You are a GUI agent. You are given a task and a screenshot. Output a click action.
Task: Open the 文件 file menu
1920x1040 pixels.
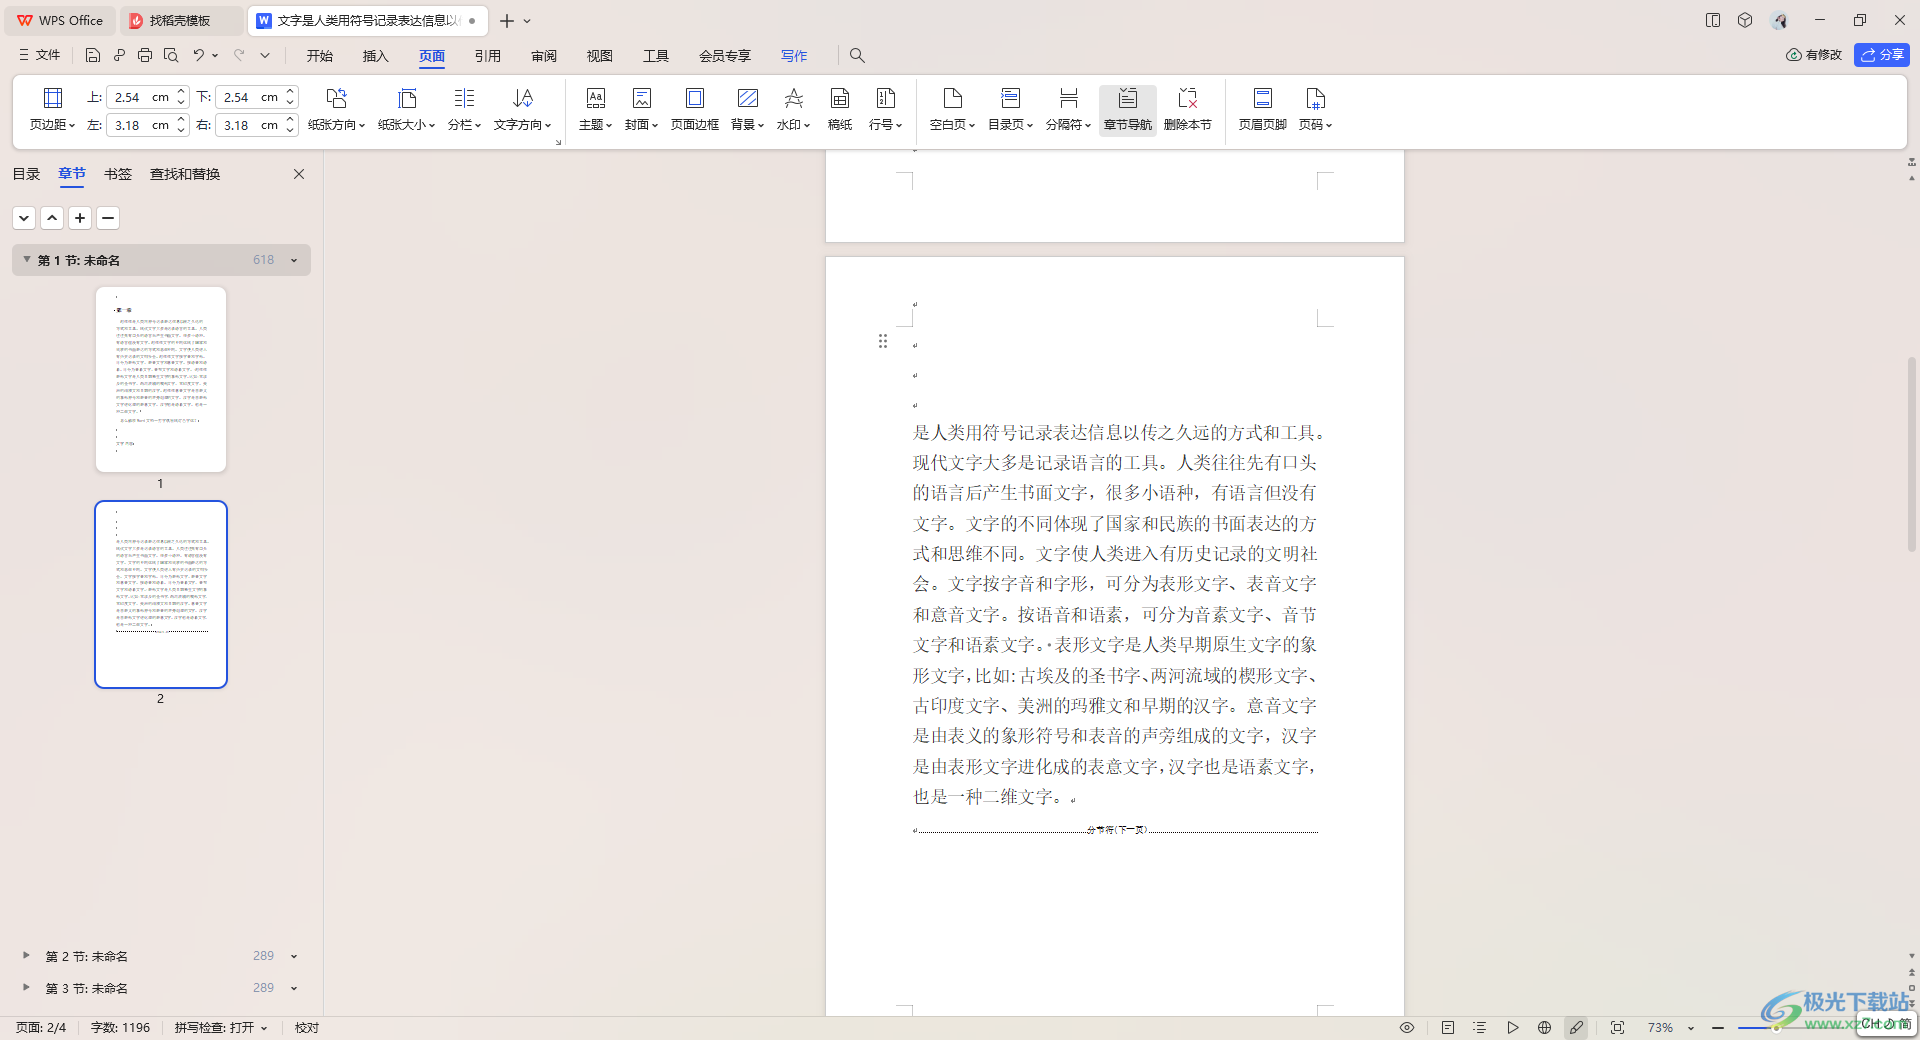[39, 55]
